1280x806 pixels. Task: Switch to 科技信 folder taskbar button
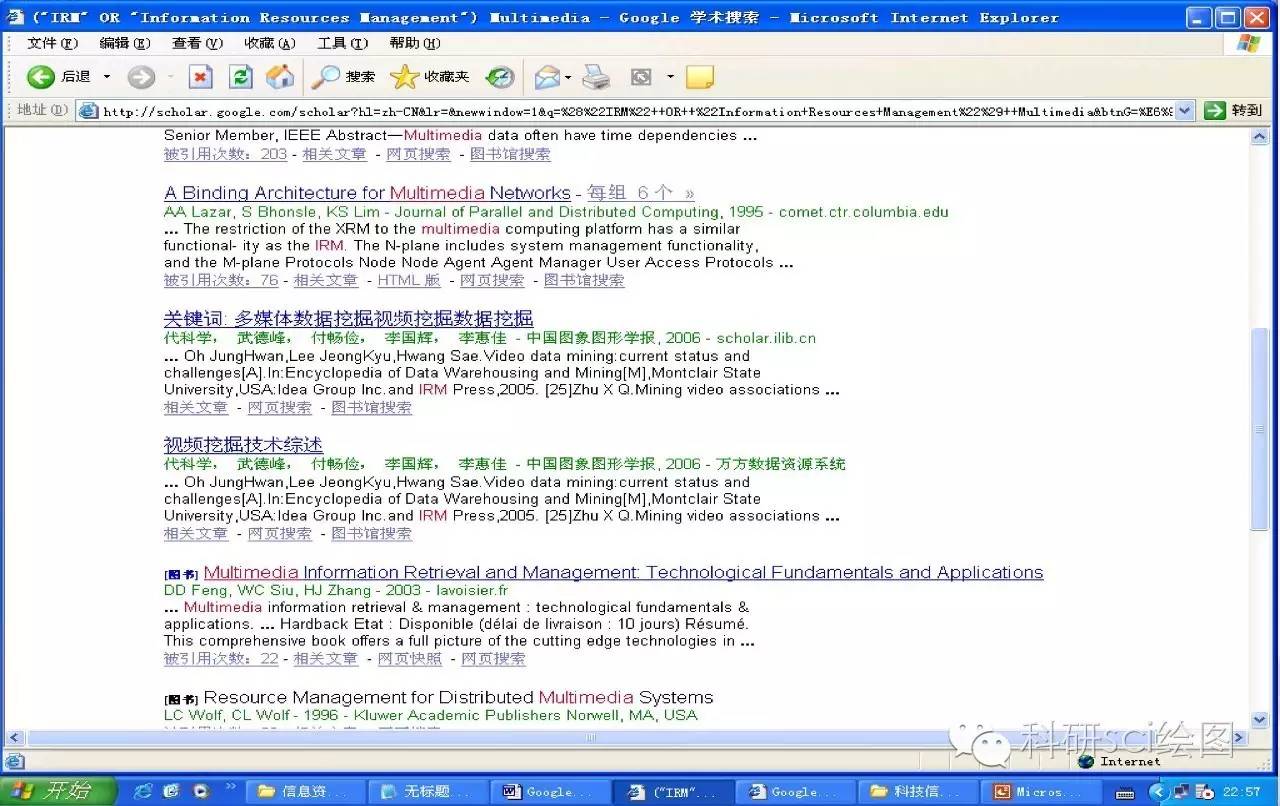pyautogui.click(x=920, y=791)
